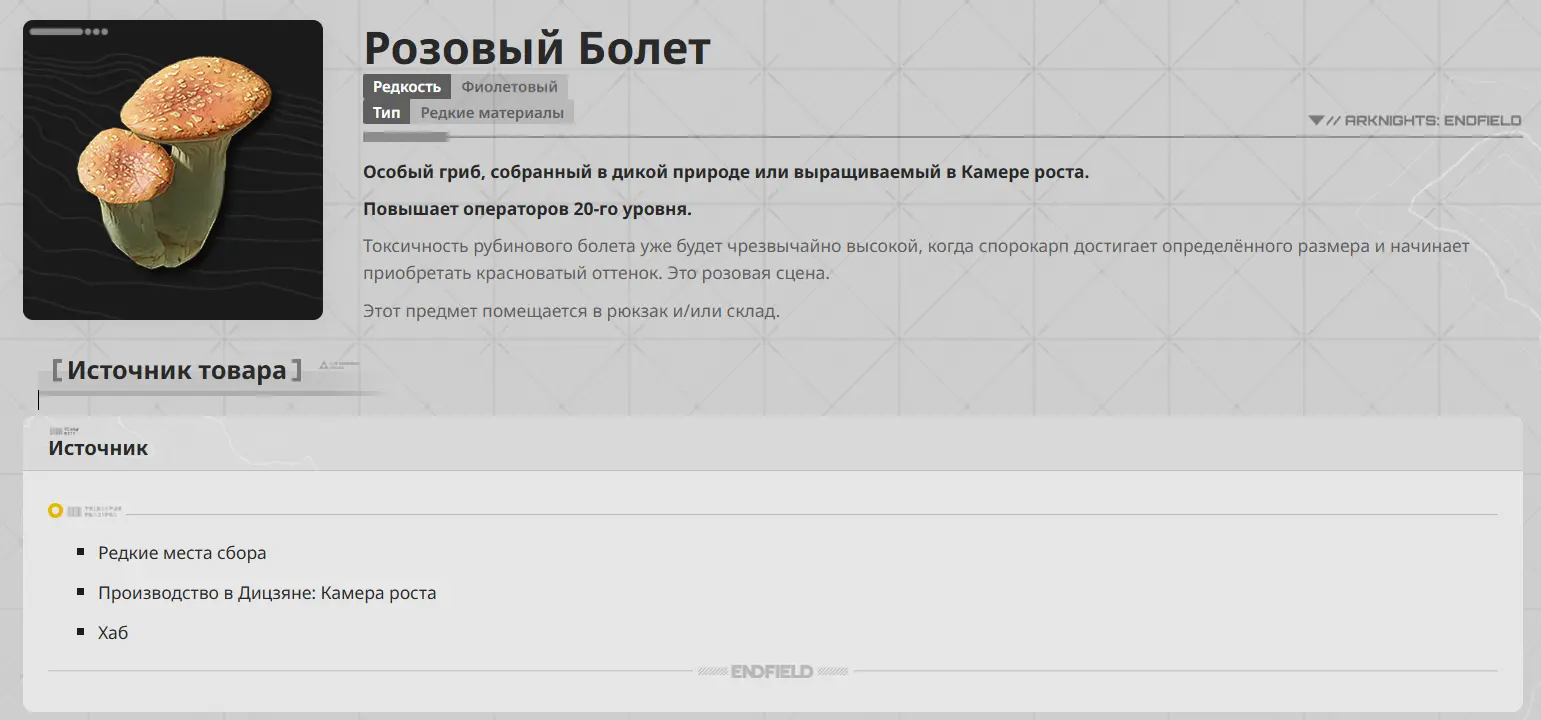Select the Тип label tag
This screenshot has width=1541, height=720.
(x=386, y=113)
